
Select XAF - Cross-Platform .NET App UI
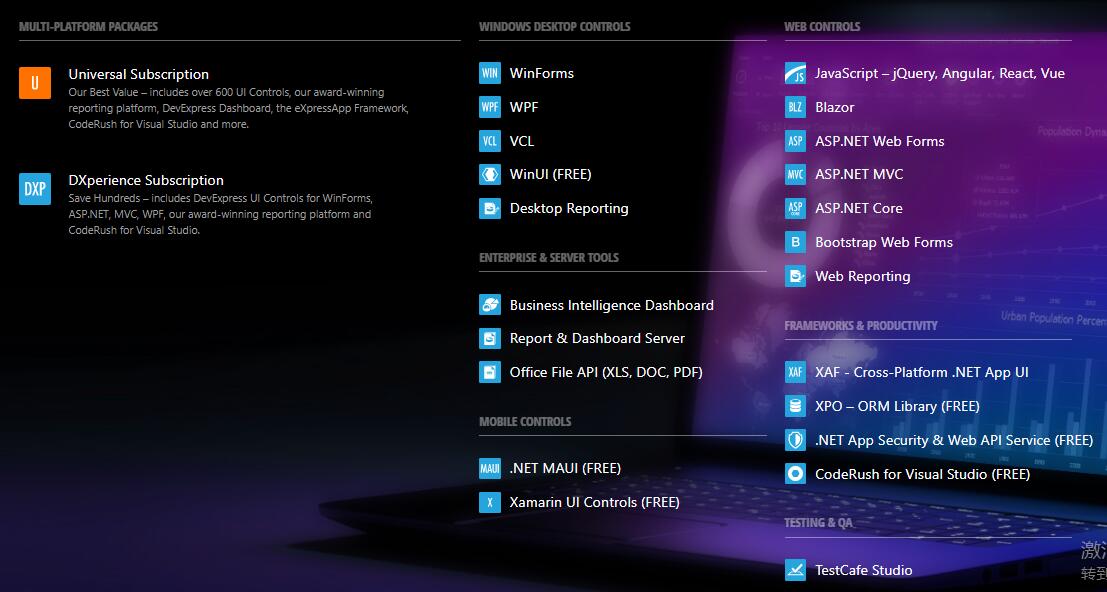pyautogui.click(x=921, y=372)
